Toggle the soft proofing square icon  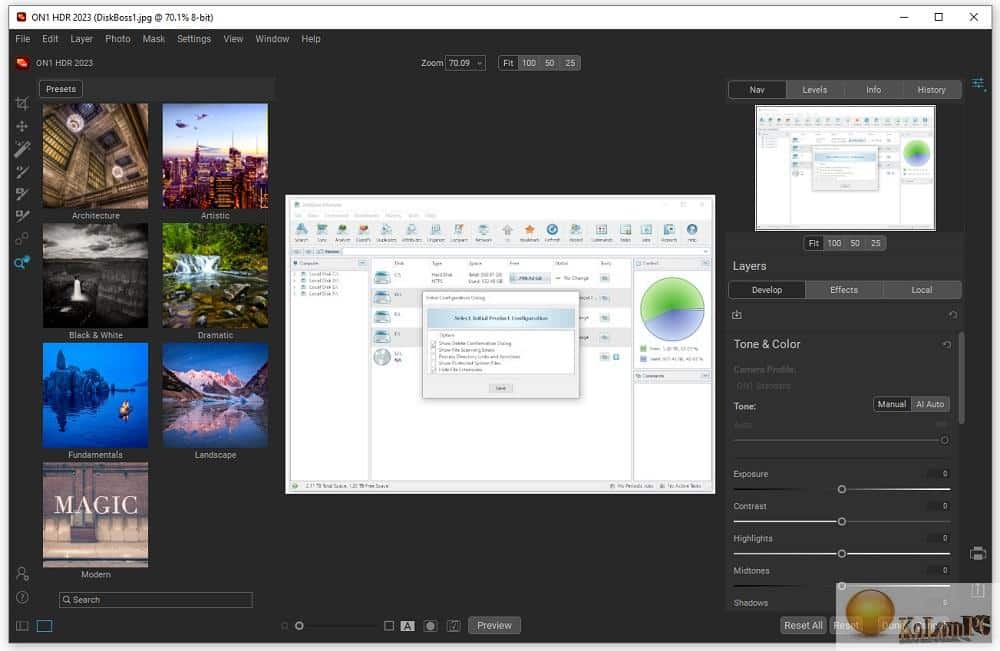389,626
